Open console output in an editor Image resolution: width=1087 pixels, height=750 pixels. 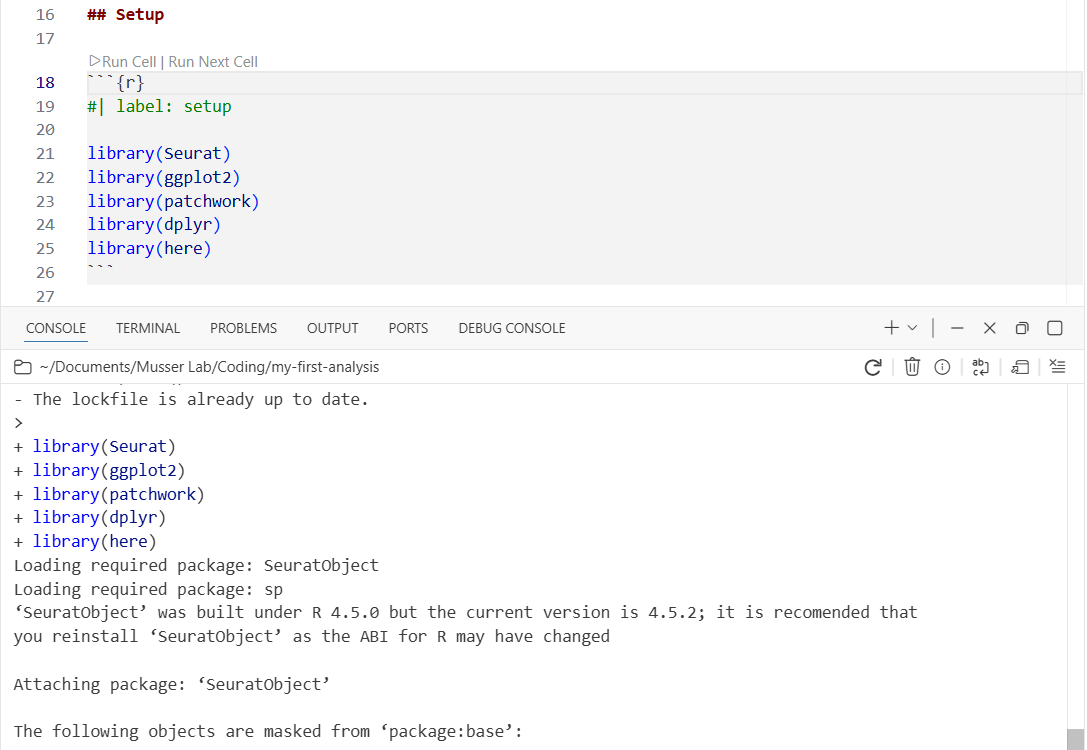tap(1020, 367)
